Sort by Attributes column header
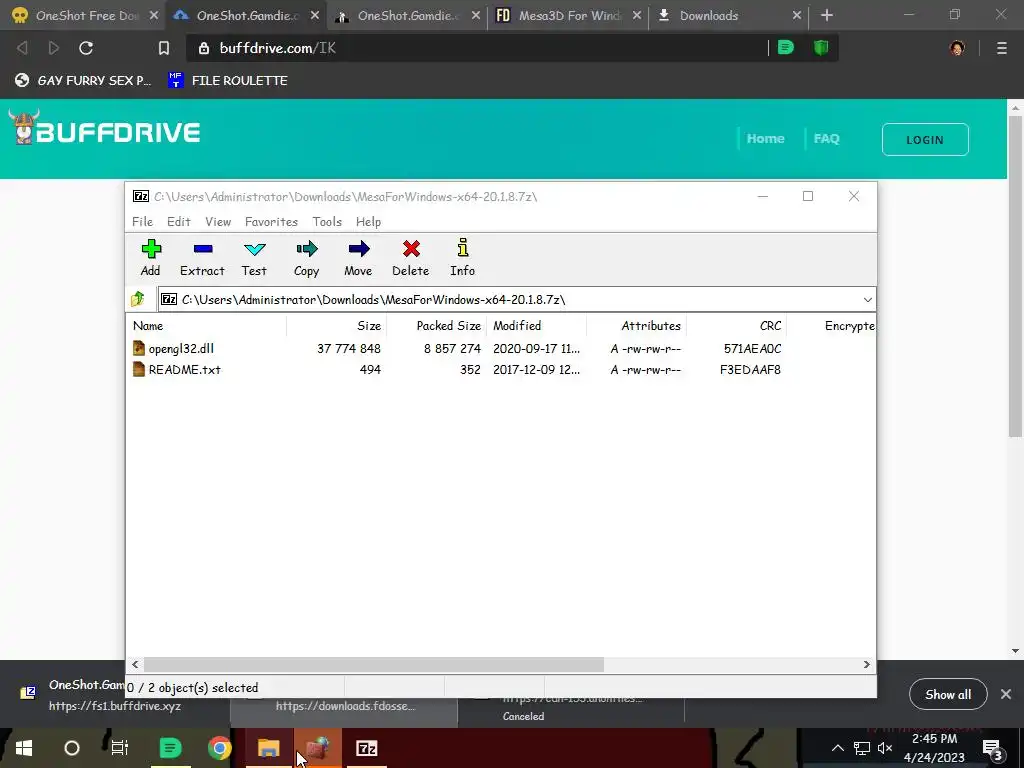The image size is (1024, 768). click(636, 325)
